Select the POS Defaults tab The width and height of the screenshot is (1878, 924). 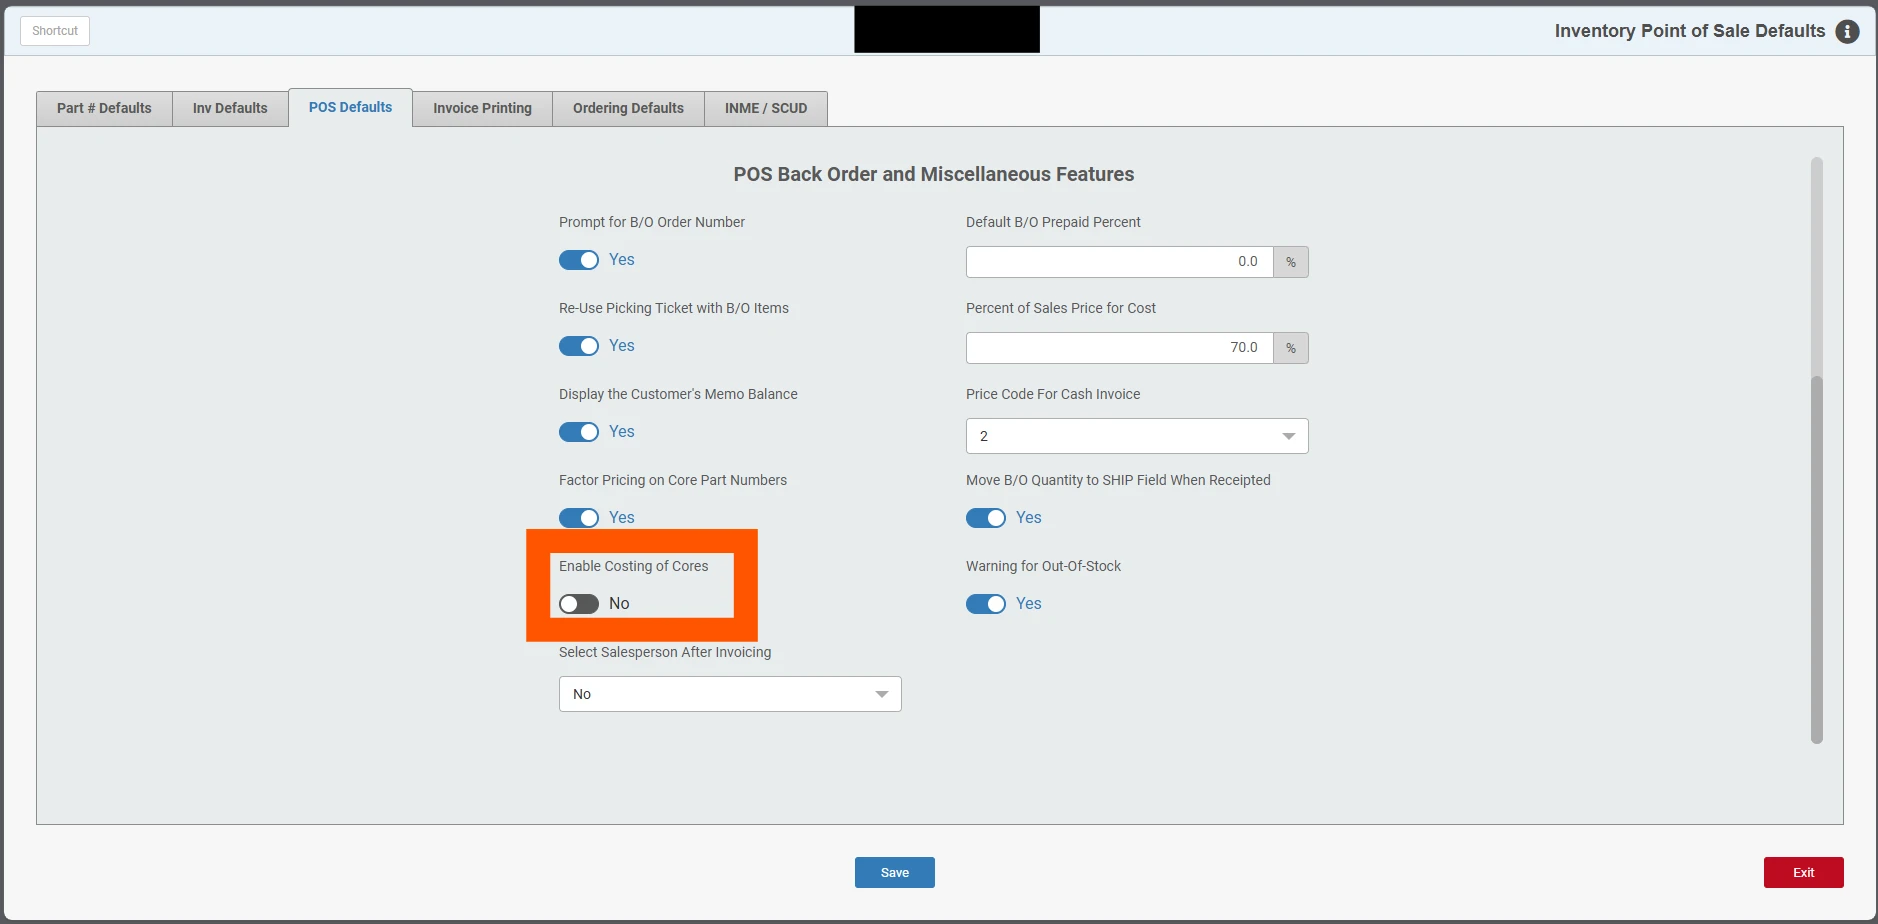coord(350,107)
